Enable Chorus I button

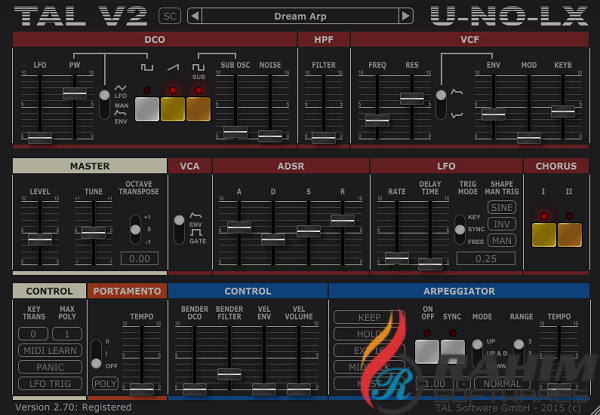[x=544, y=235]
